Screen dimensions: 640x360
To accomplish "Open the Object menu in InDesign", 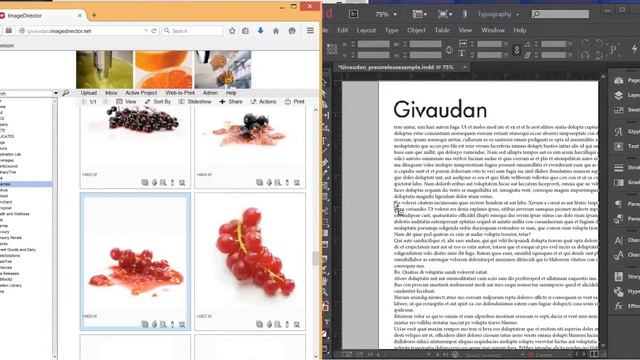I will click(416, 30).
